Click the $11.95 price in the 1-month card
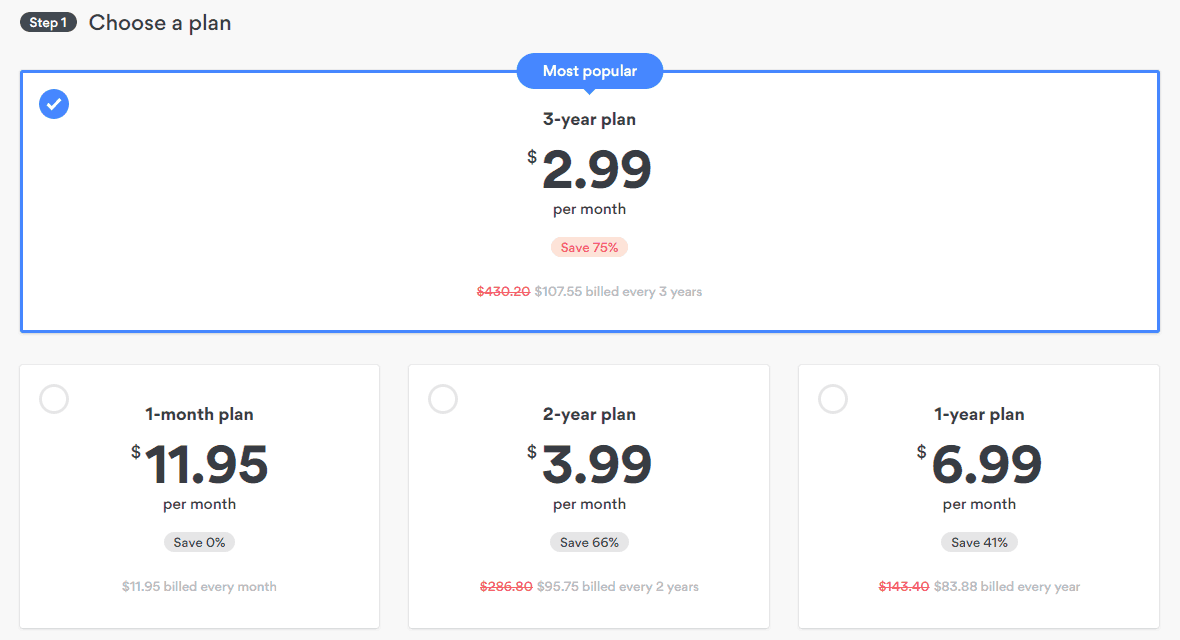Screen dimensions: 1180x640 click(199, 465)
